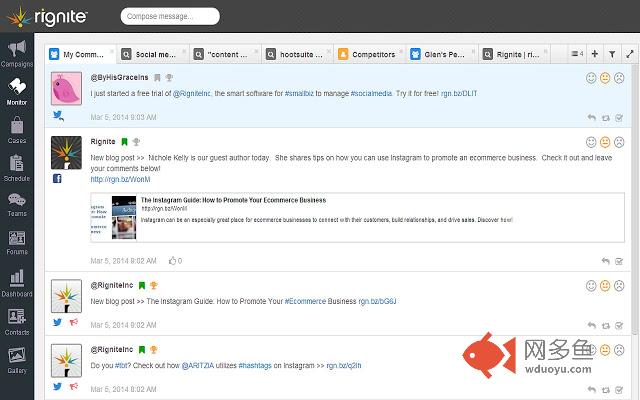
Task: Mark Rignite Facebook post sad sentiment
Action: [x=619, y=142]
